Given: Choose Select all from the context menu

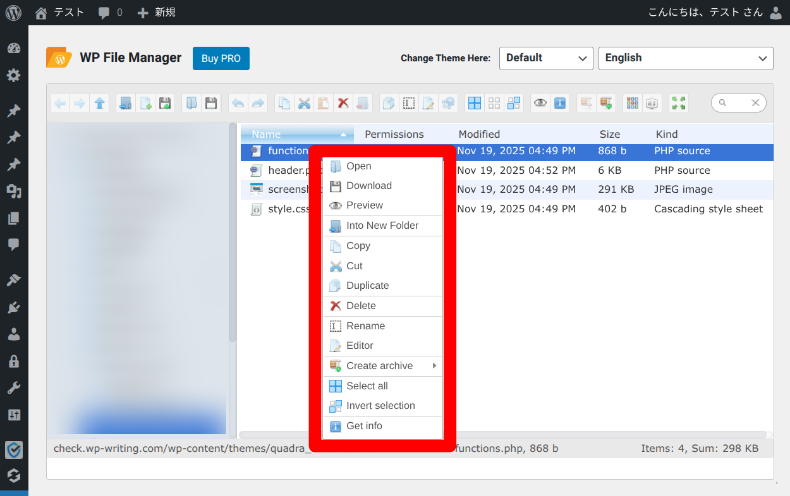Looking at the screenshot, I should point(382,386).
